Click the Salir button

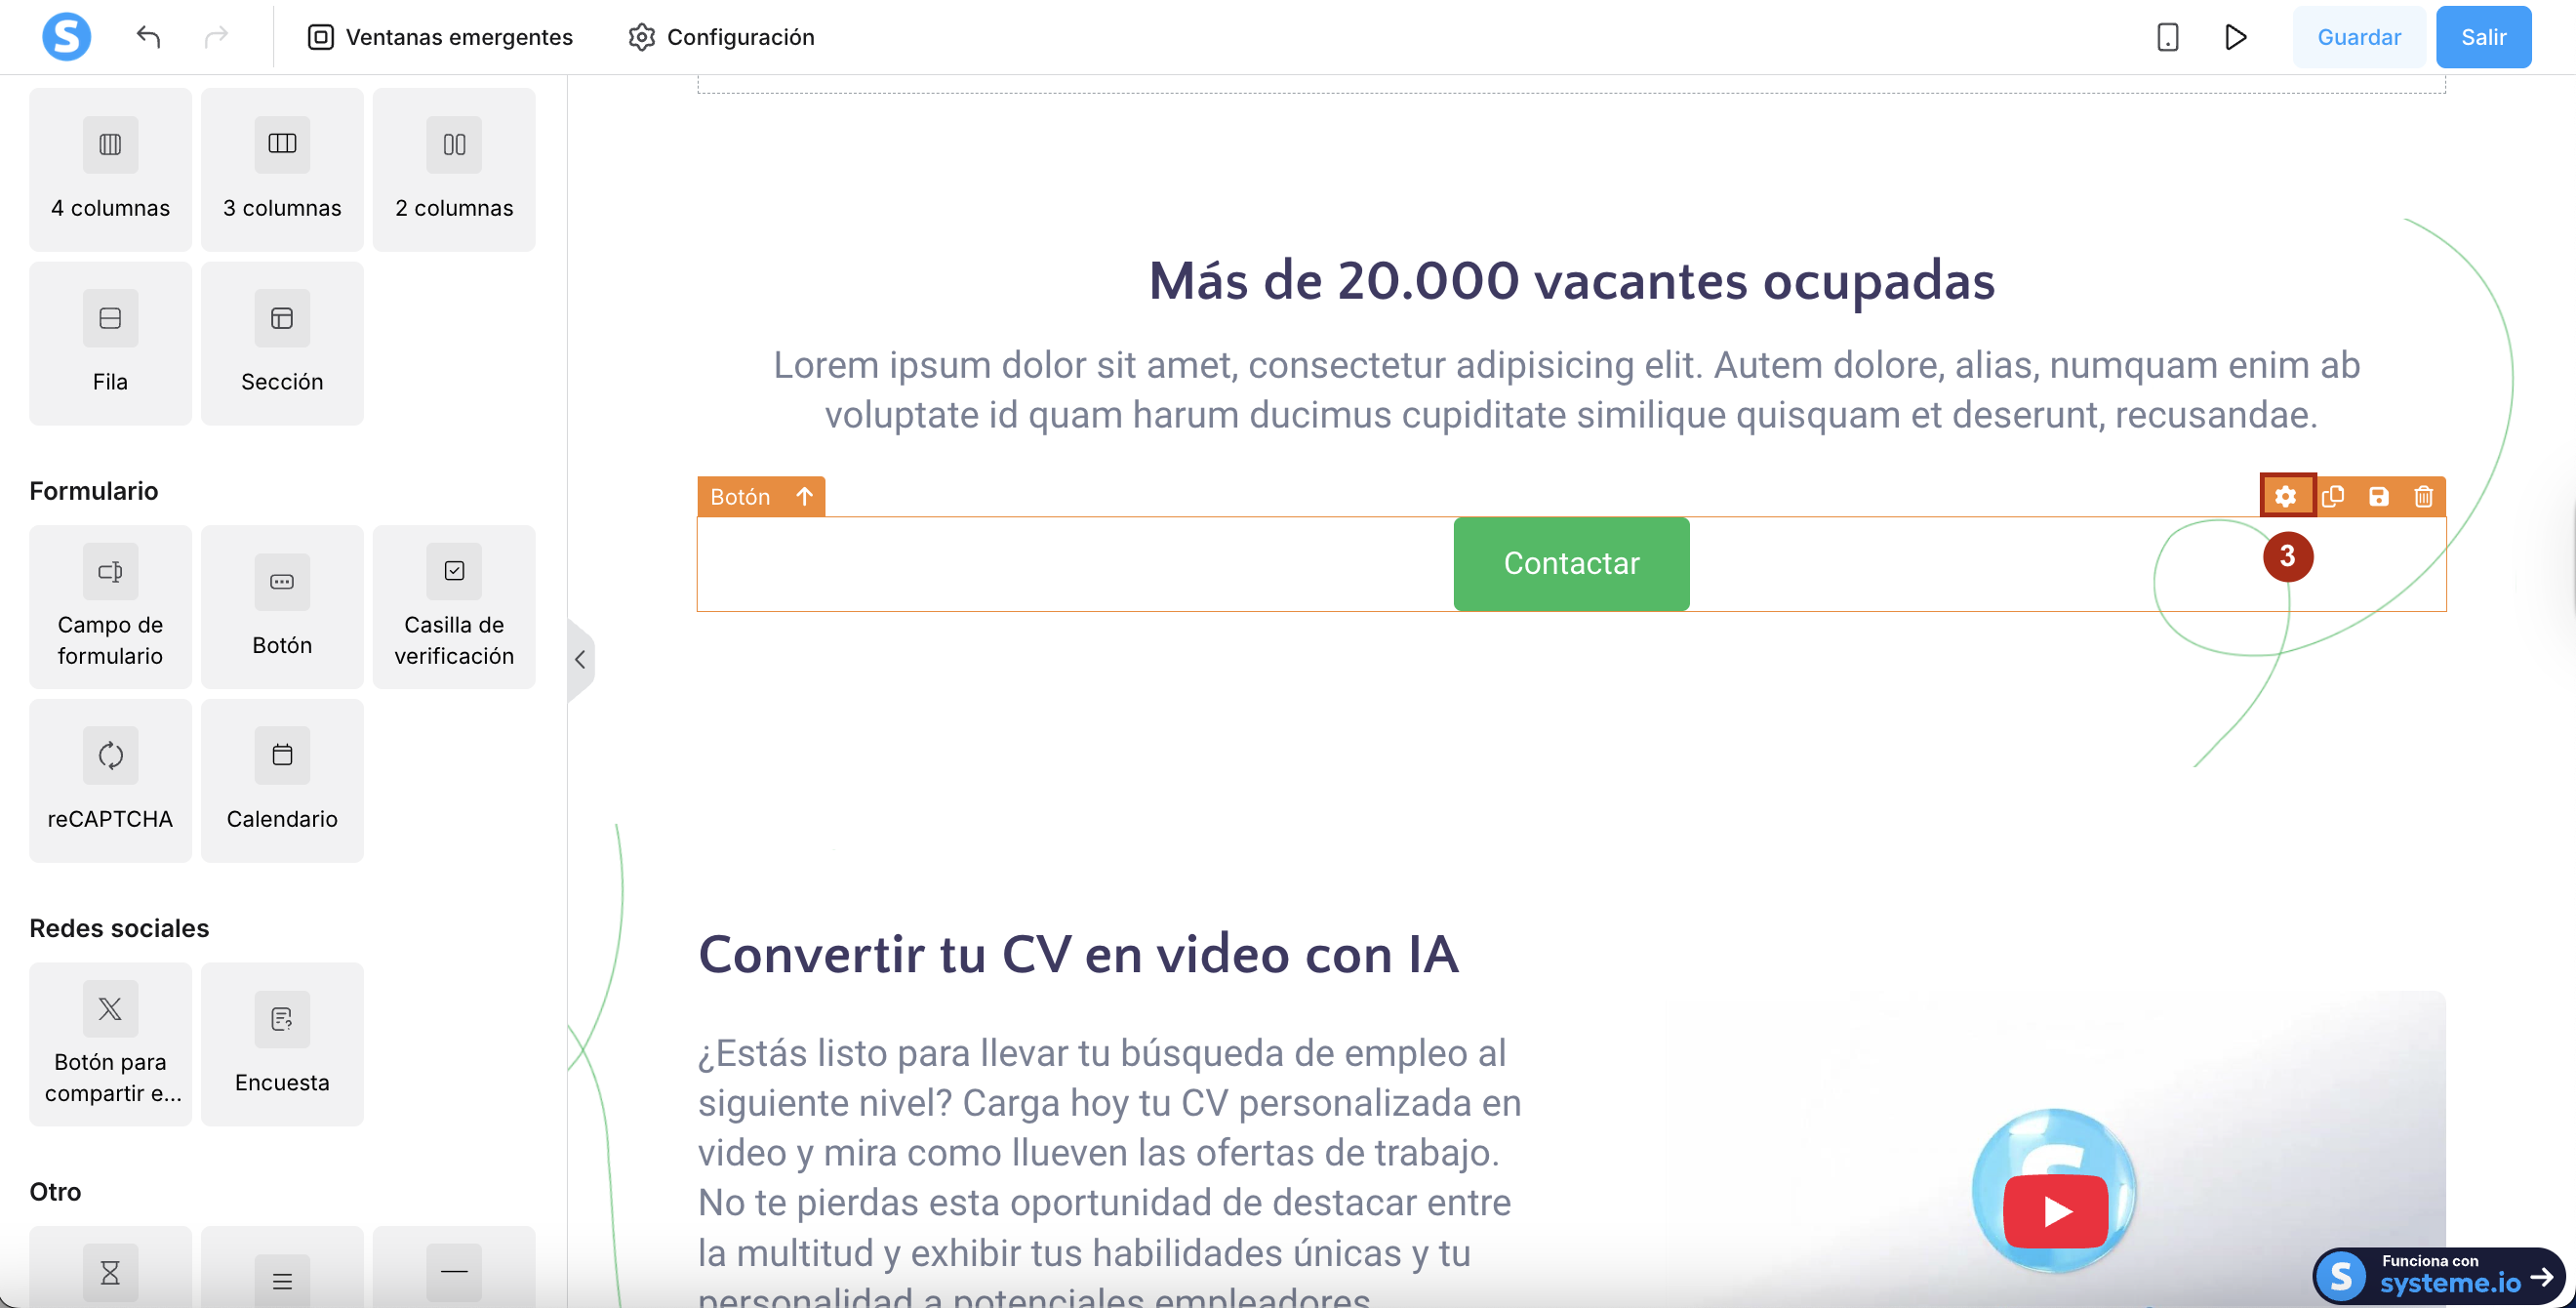[2483, 37]
